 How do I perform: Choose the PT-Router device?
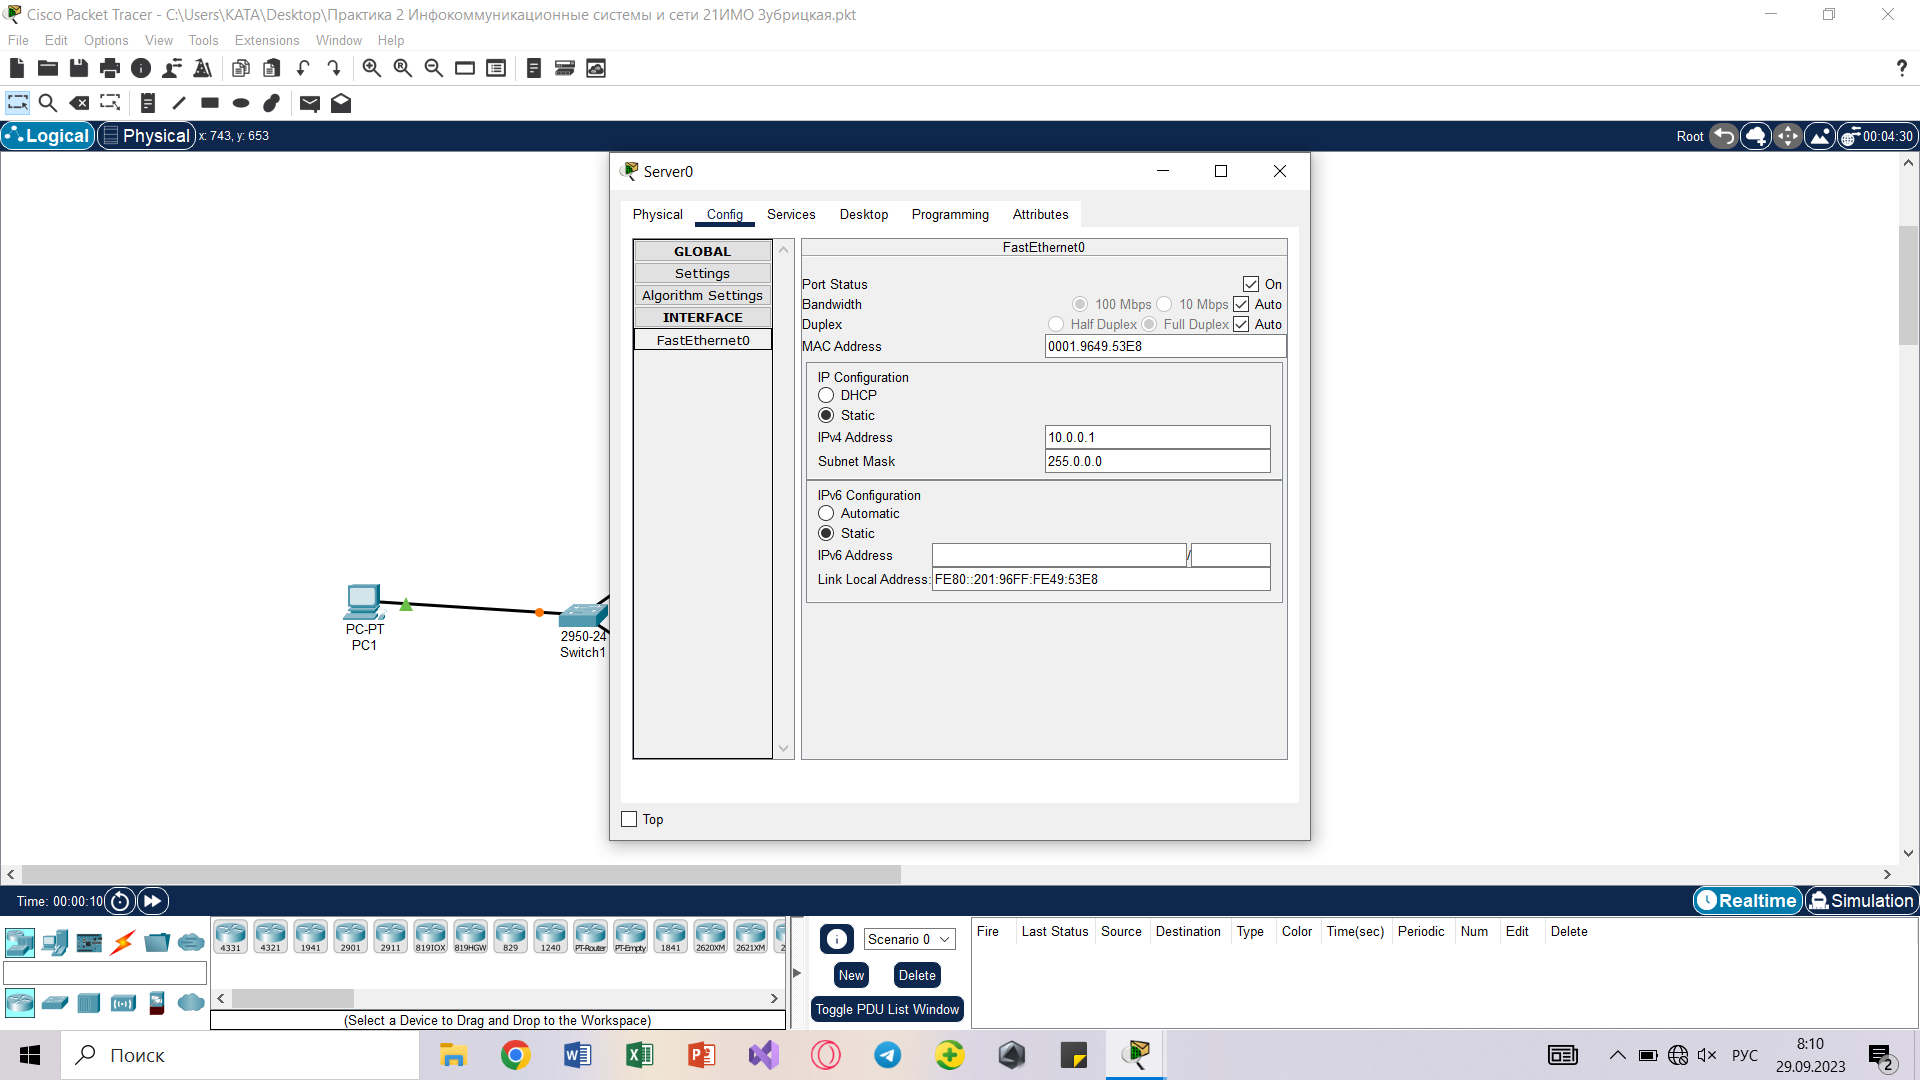[591, 937]
